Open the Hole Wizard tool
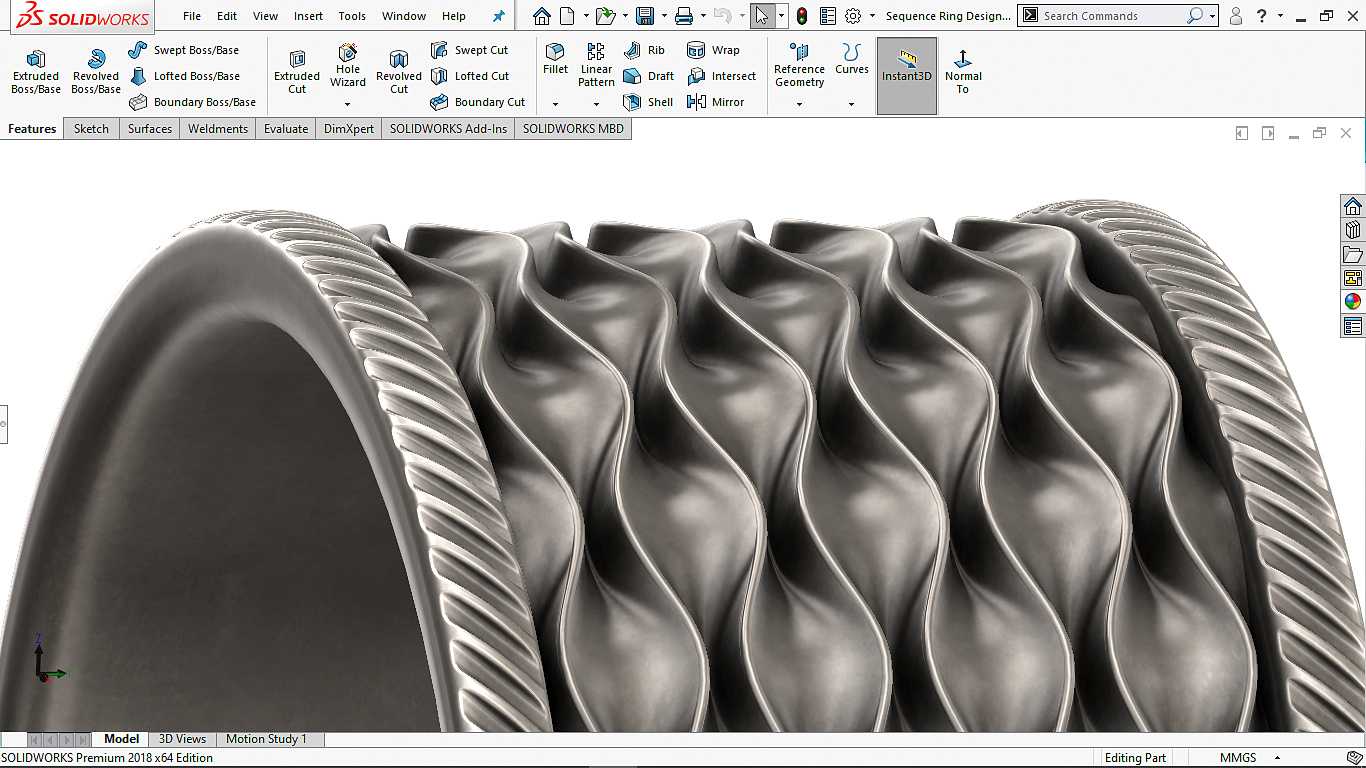 click(348, 65)
